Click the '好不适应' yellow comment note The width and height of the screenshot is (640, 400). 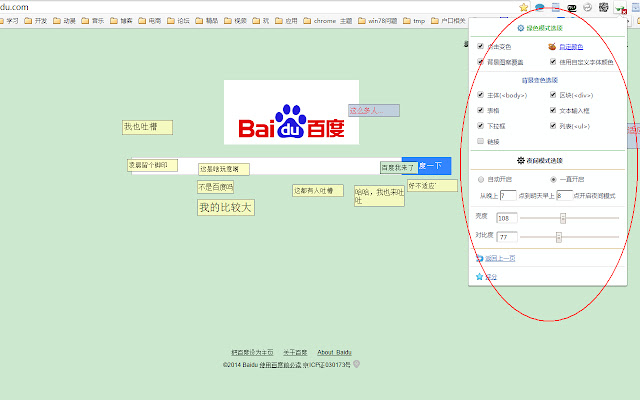[432, 186]
